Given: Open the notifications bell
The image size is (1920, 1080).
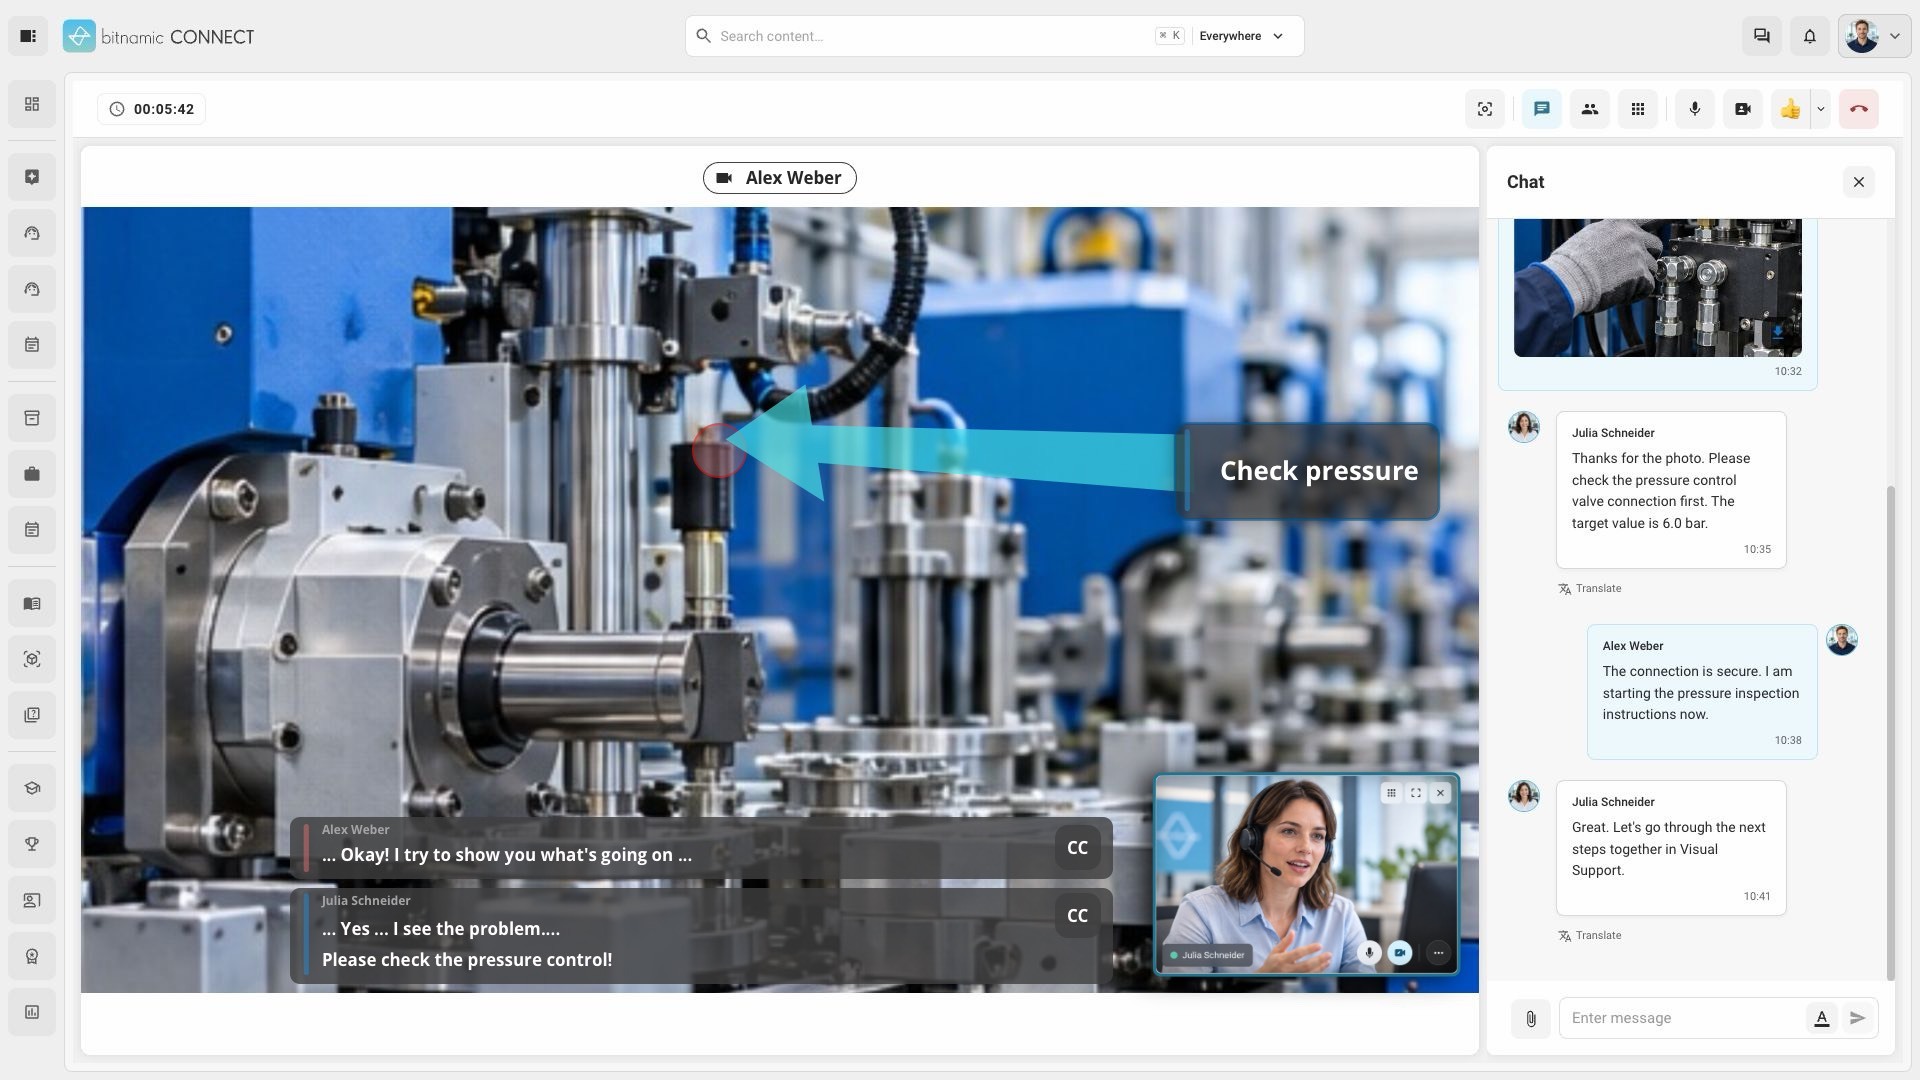Looking at the screenshot, I should coord(1810,36).
